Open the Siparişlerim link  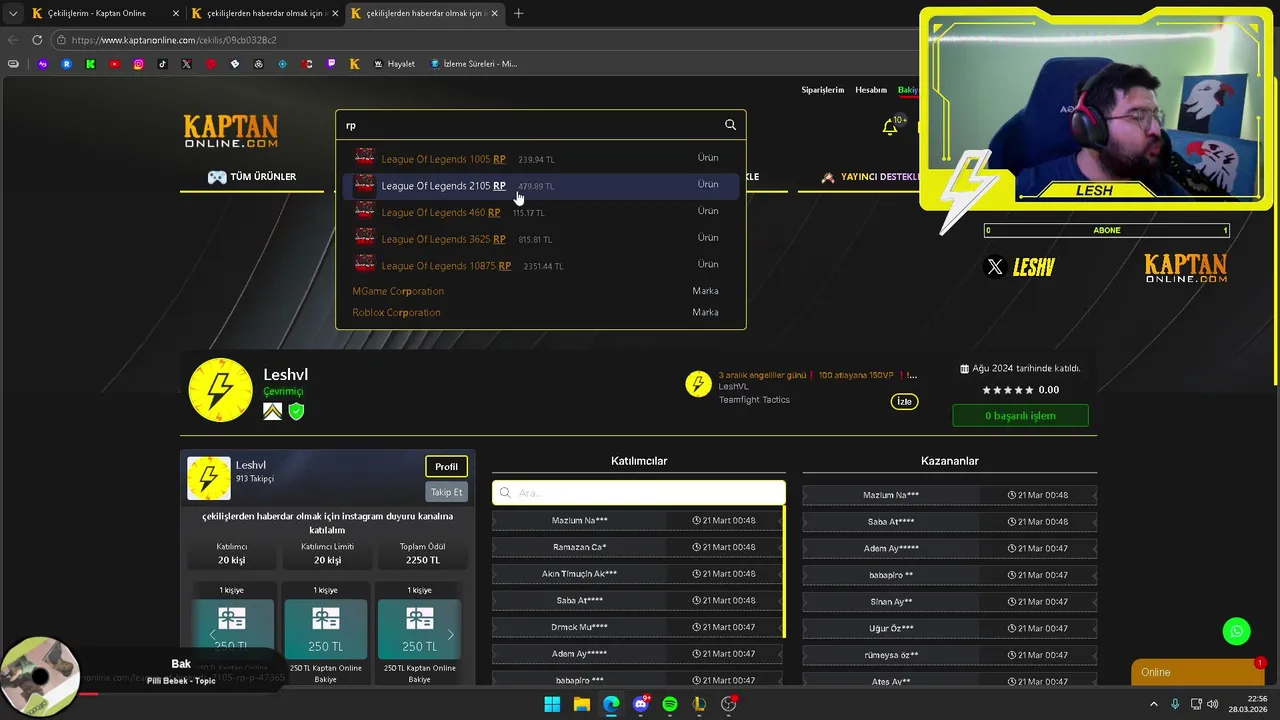(823, 90)
